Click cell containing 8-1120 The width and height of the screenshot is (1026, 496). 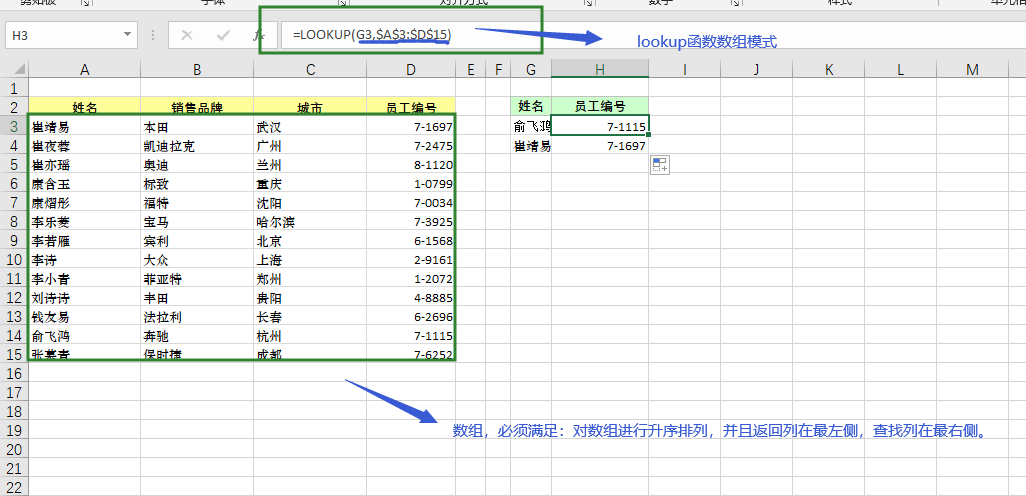[411, 165]
